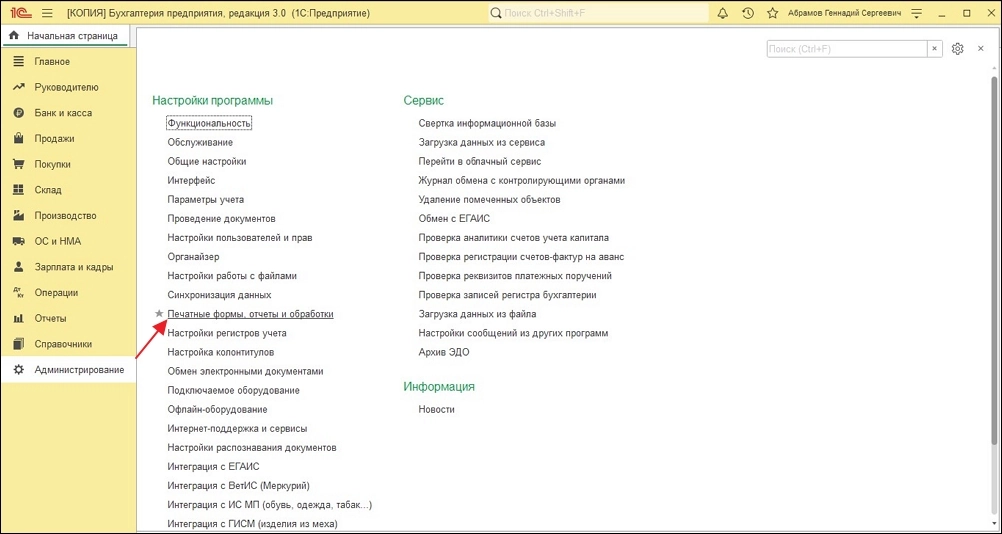Image resolution: width=1002 pixels, height=534 pixels.
Task: Open Перейти в облачный сервис
Action: click(x=480, y=162)
